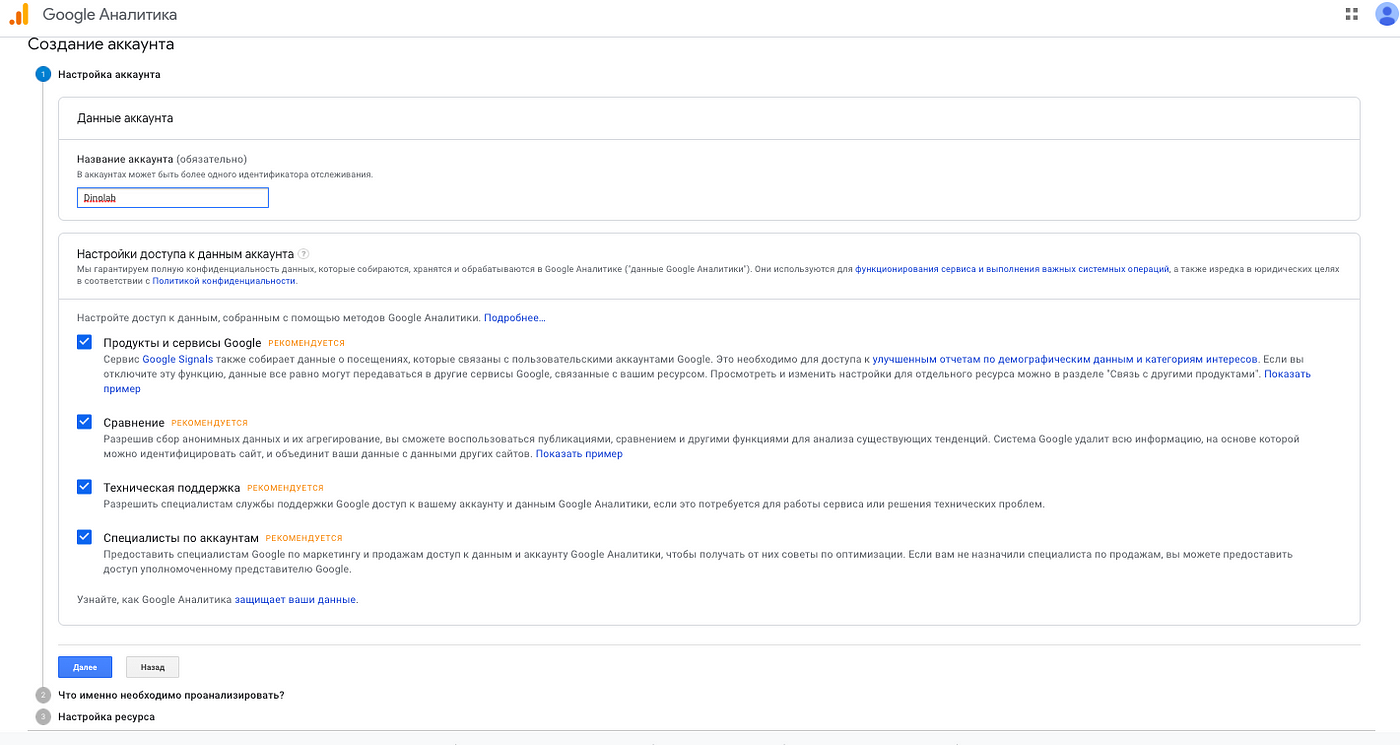The height and width of the screenshot is (745, 1400).
Task: Click the 'Продукты и сервисы Google' option label
Action: (182, 343)
